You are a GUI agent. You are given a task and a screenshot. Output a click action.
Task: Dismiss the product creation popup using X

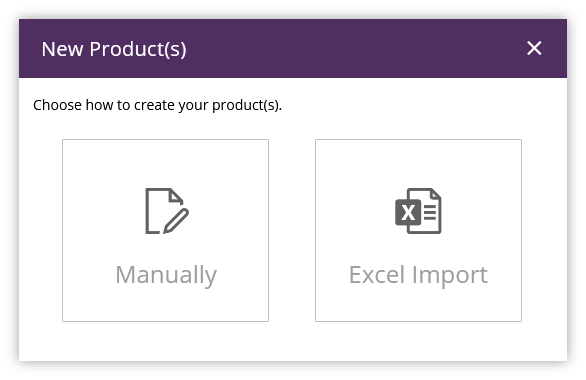pos(534,48)
